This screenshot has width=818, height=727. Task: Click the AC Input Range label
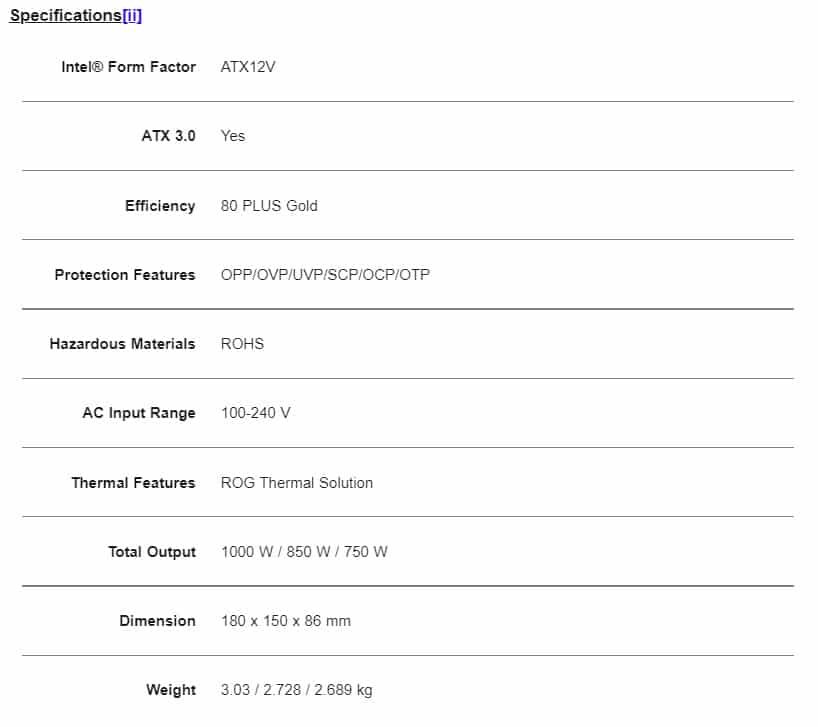click(139, 413)
